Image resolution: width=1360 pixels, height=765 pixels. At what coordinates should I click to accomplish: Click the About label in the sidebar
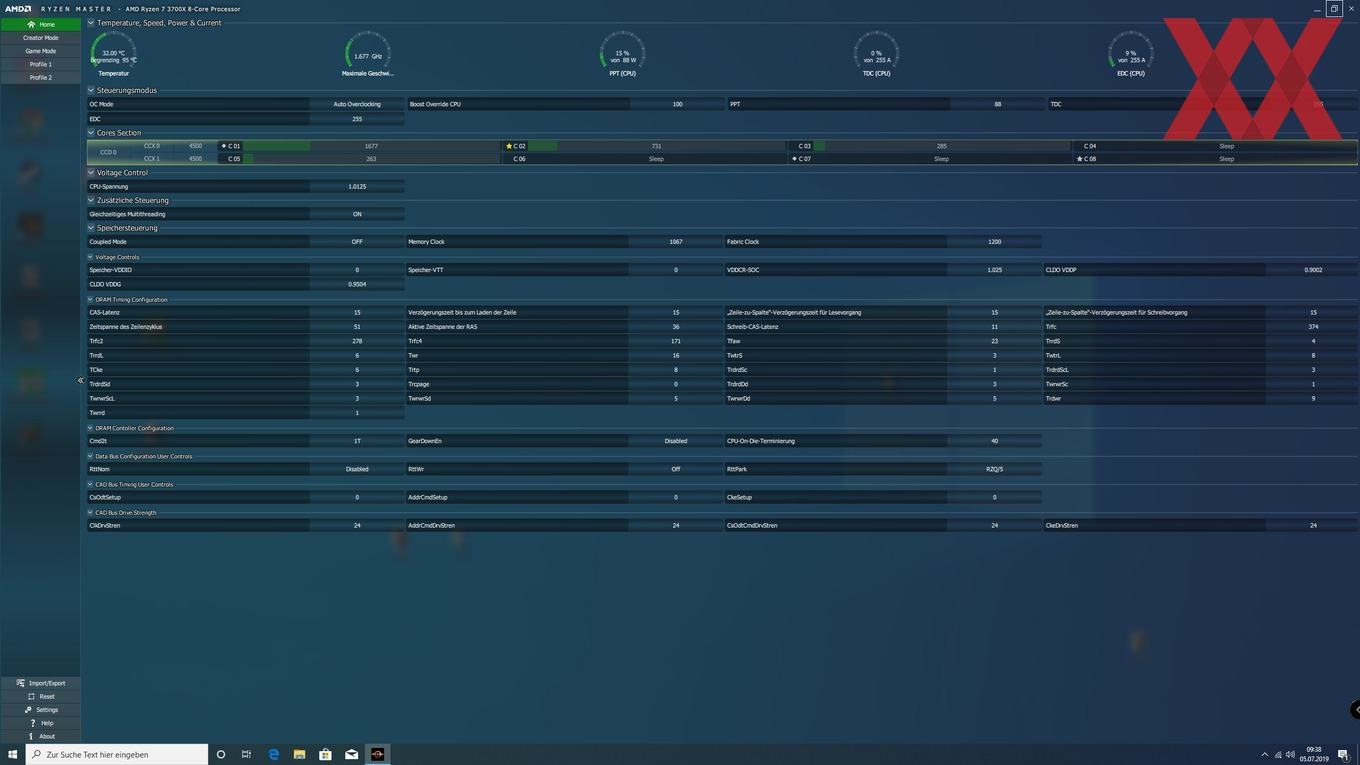(47, 736)
